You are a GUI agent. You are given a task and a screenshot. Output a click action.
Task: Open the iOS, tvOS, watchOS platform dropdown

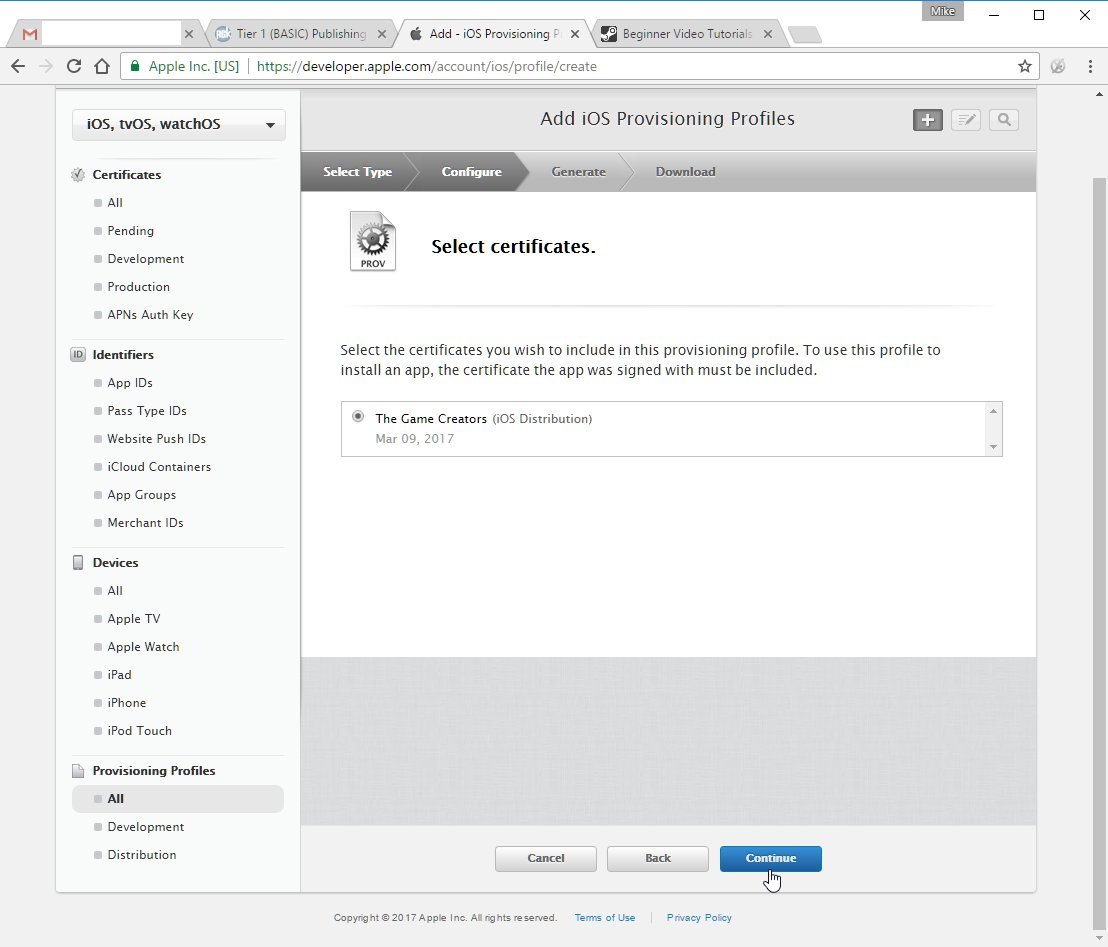click(179, 124)
